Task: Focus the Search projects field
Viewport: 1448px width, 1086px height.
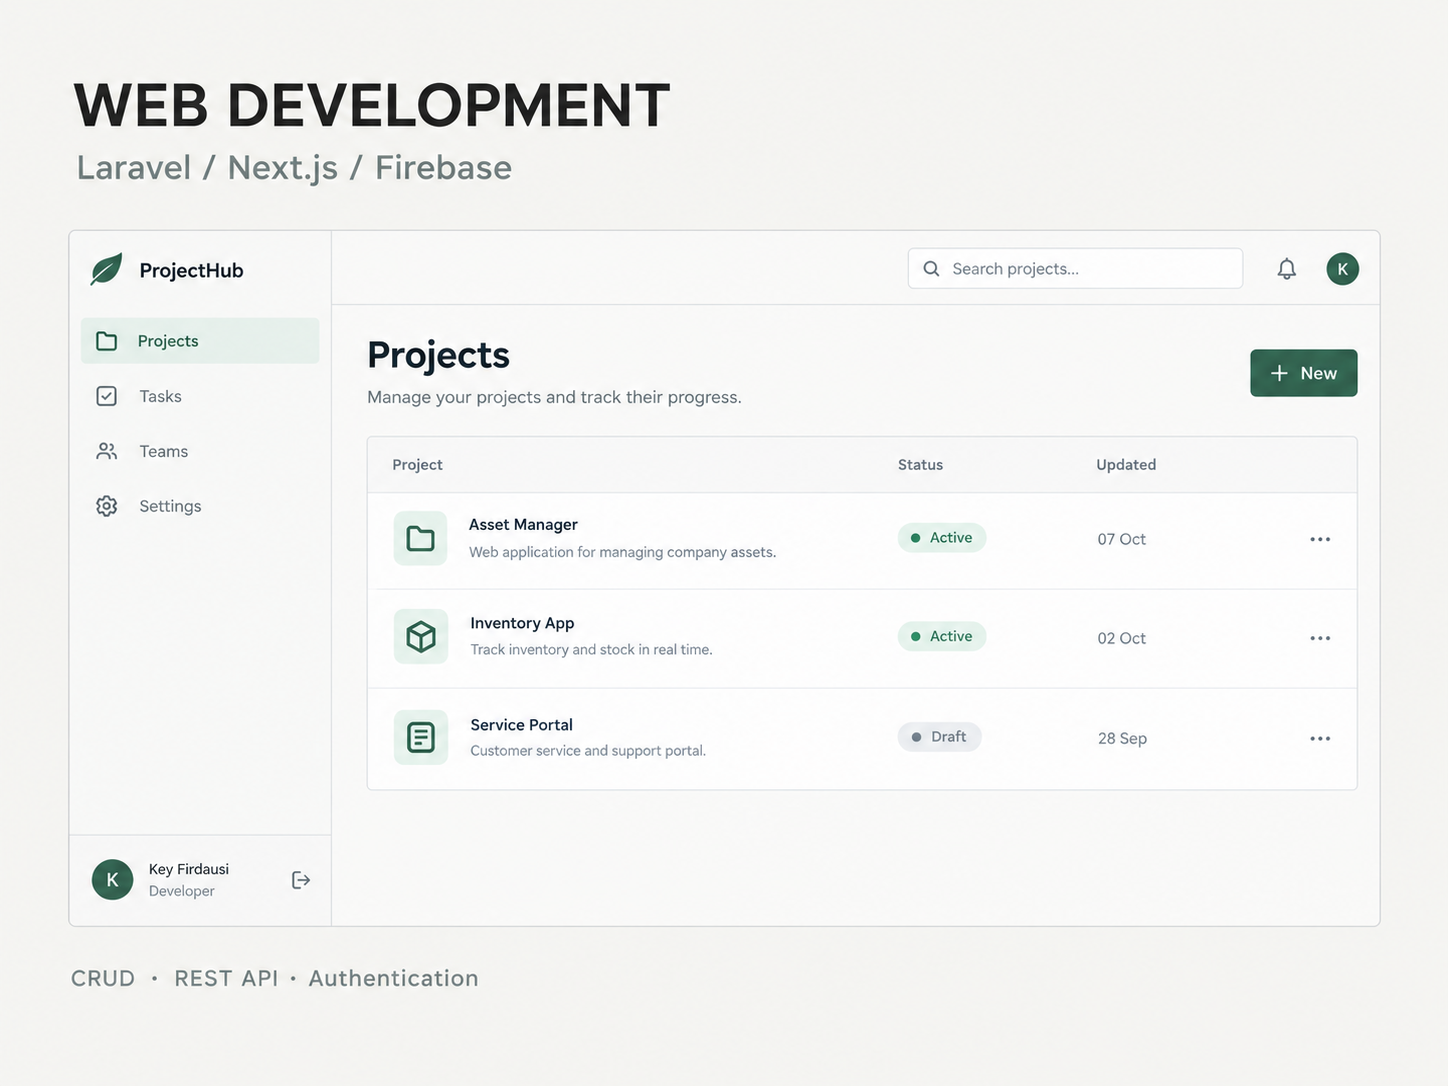Action: click(1075, 269)
